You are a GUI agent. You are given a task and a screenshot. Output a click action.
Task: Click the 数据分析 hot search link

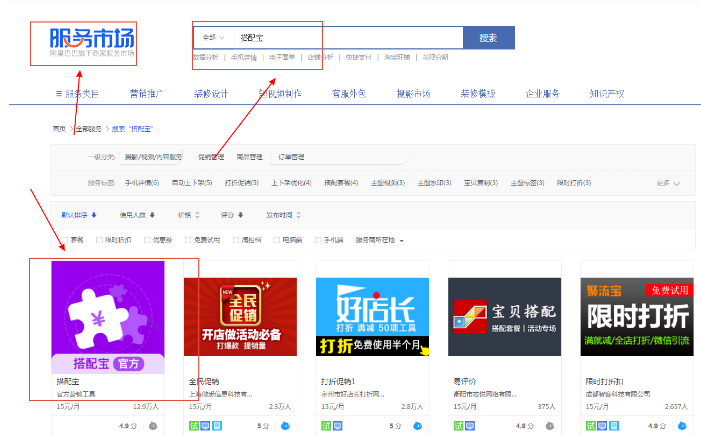click(x=206, y=57)
